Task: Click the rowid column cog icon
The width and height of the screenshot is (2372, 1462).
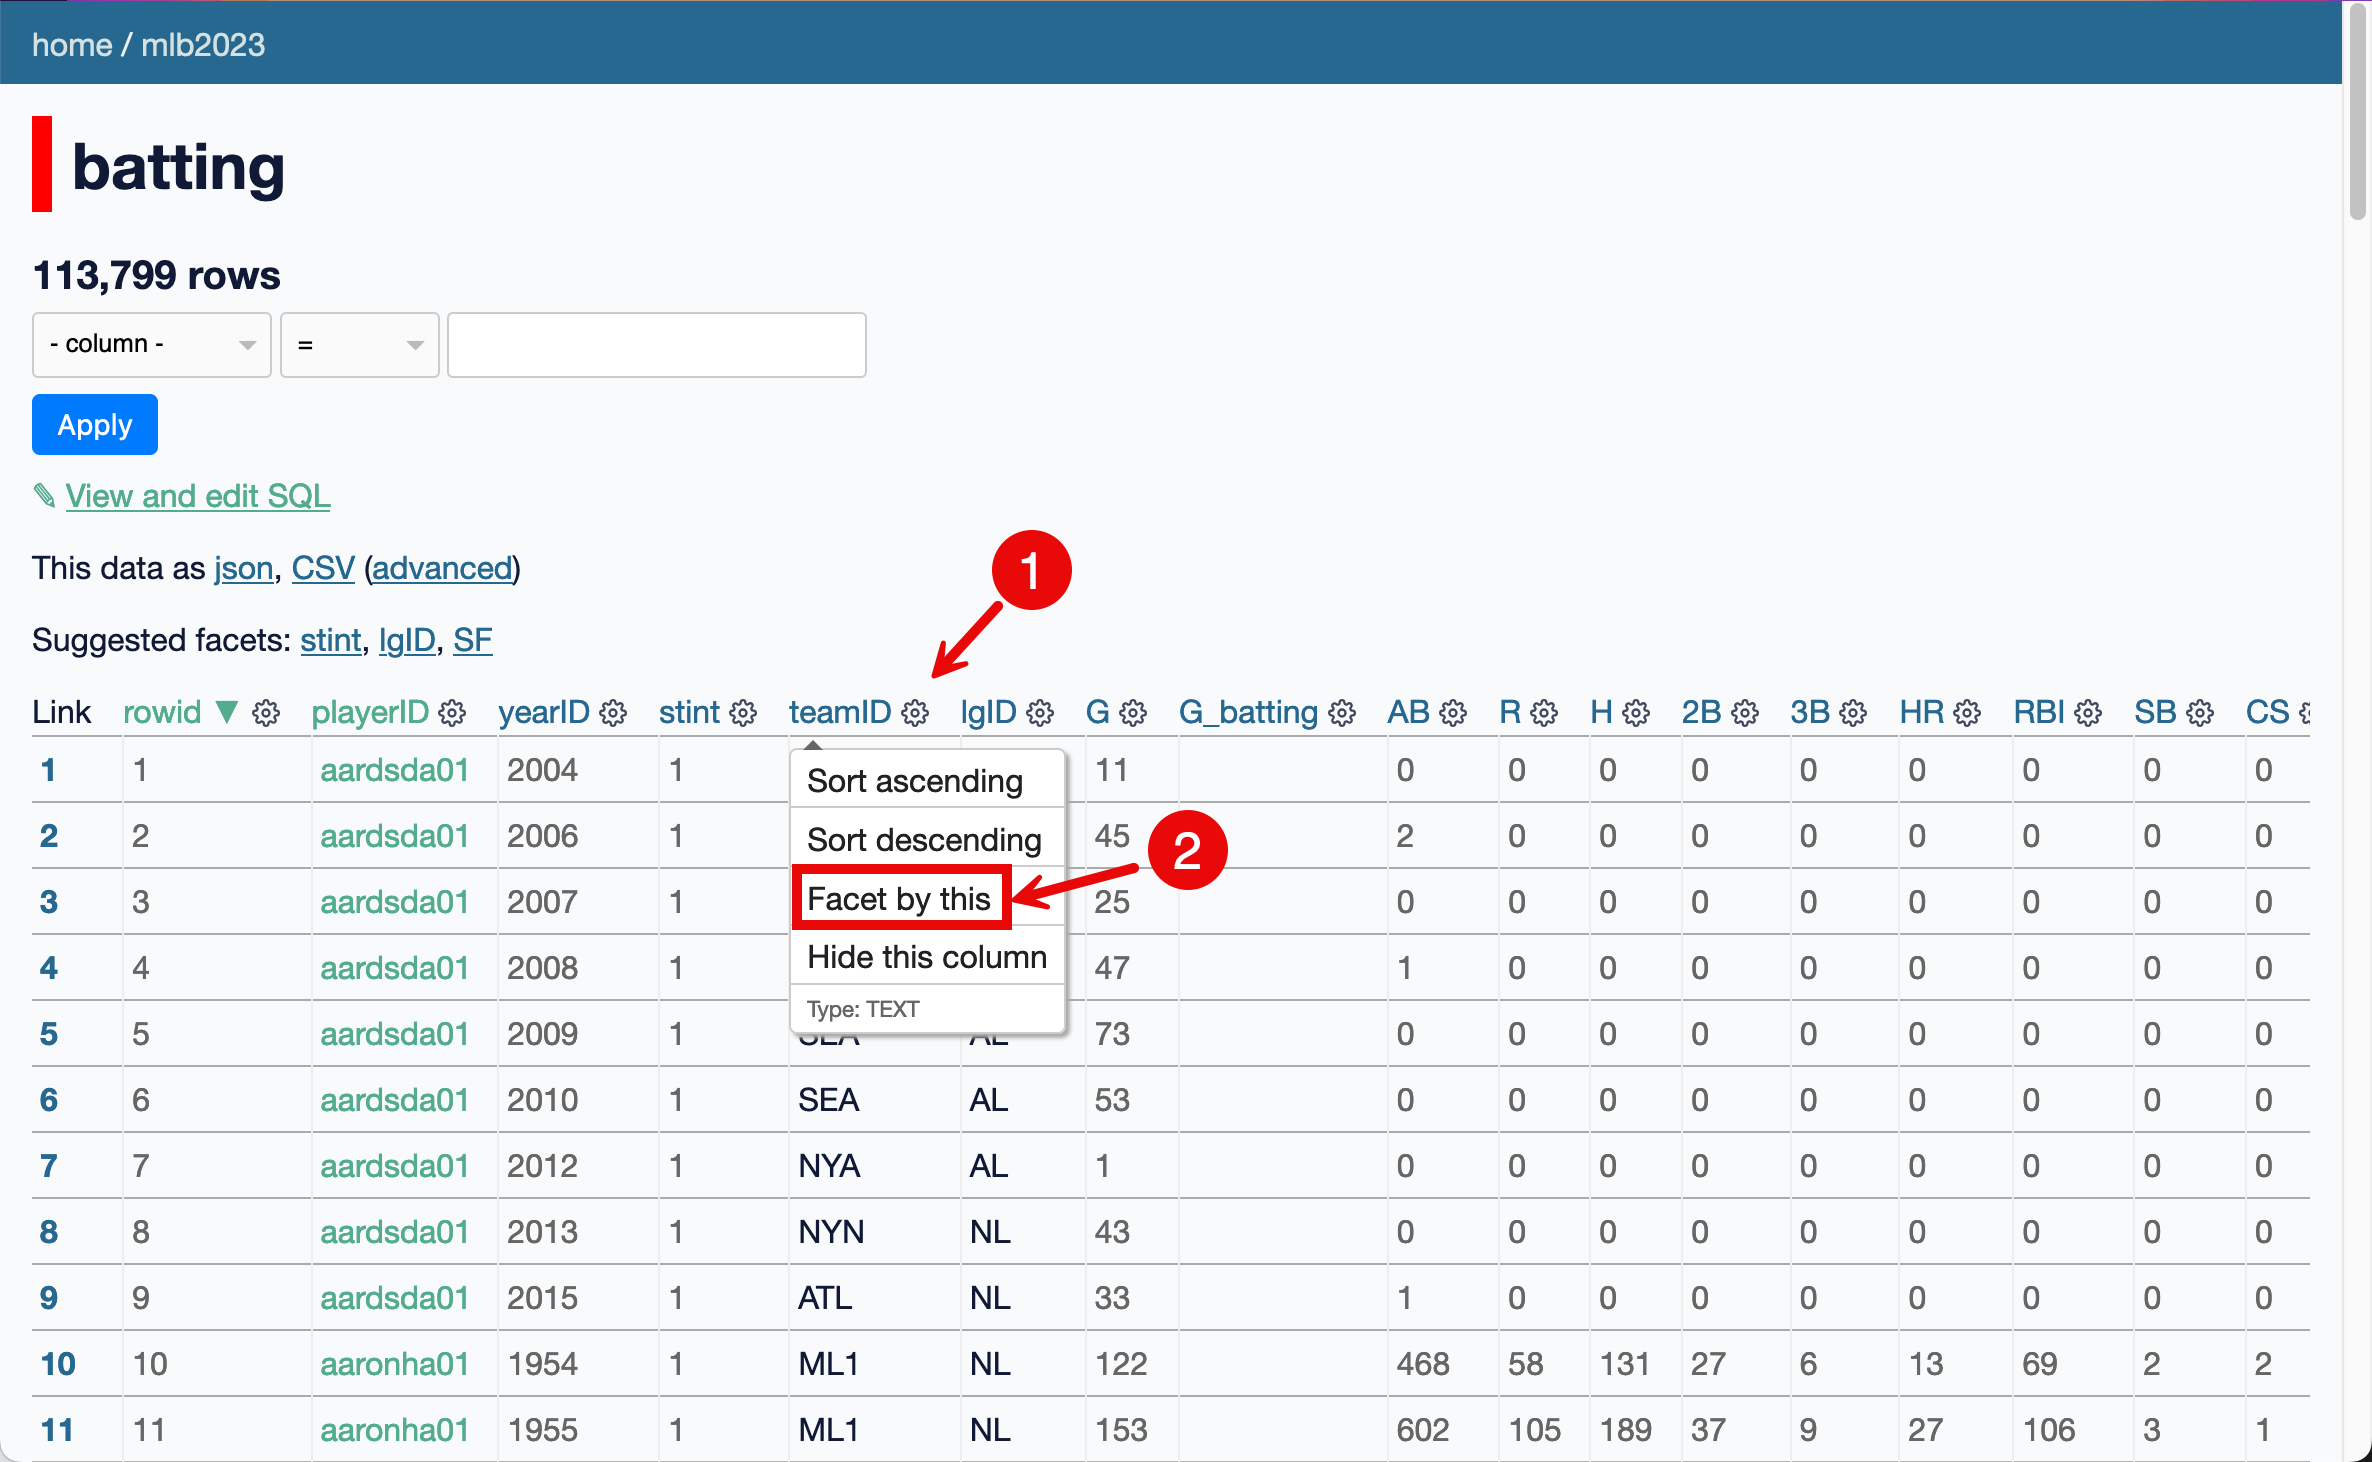Action: 266,713
